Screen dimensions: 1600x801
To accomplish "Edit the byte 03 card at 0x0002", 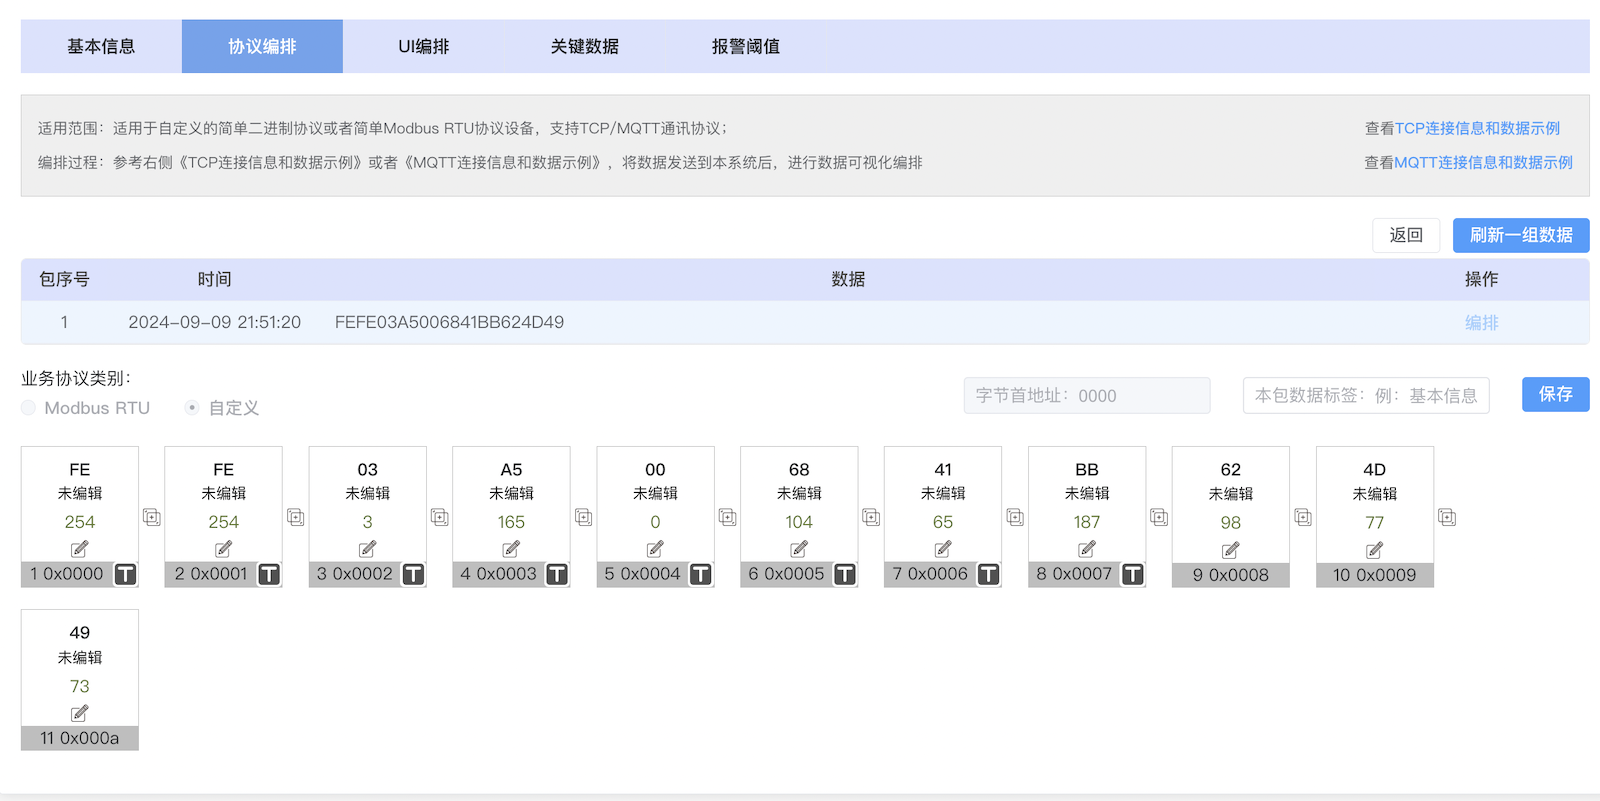I will (368, 549).
